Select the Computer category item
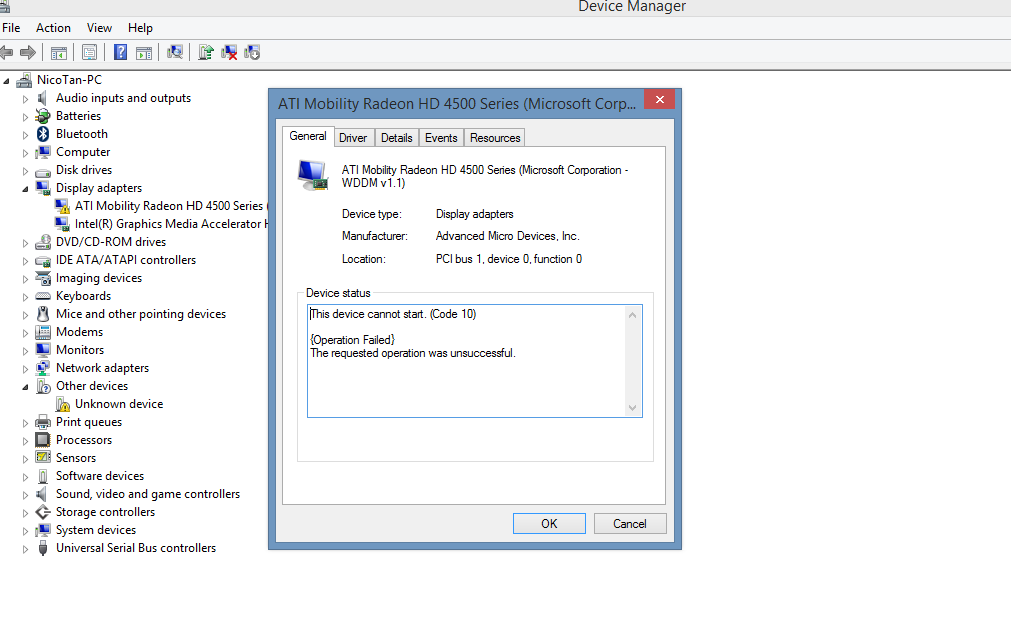 pos(83,151)
